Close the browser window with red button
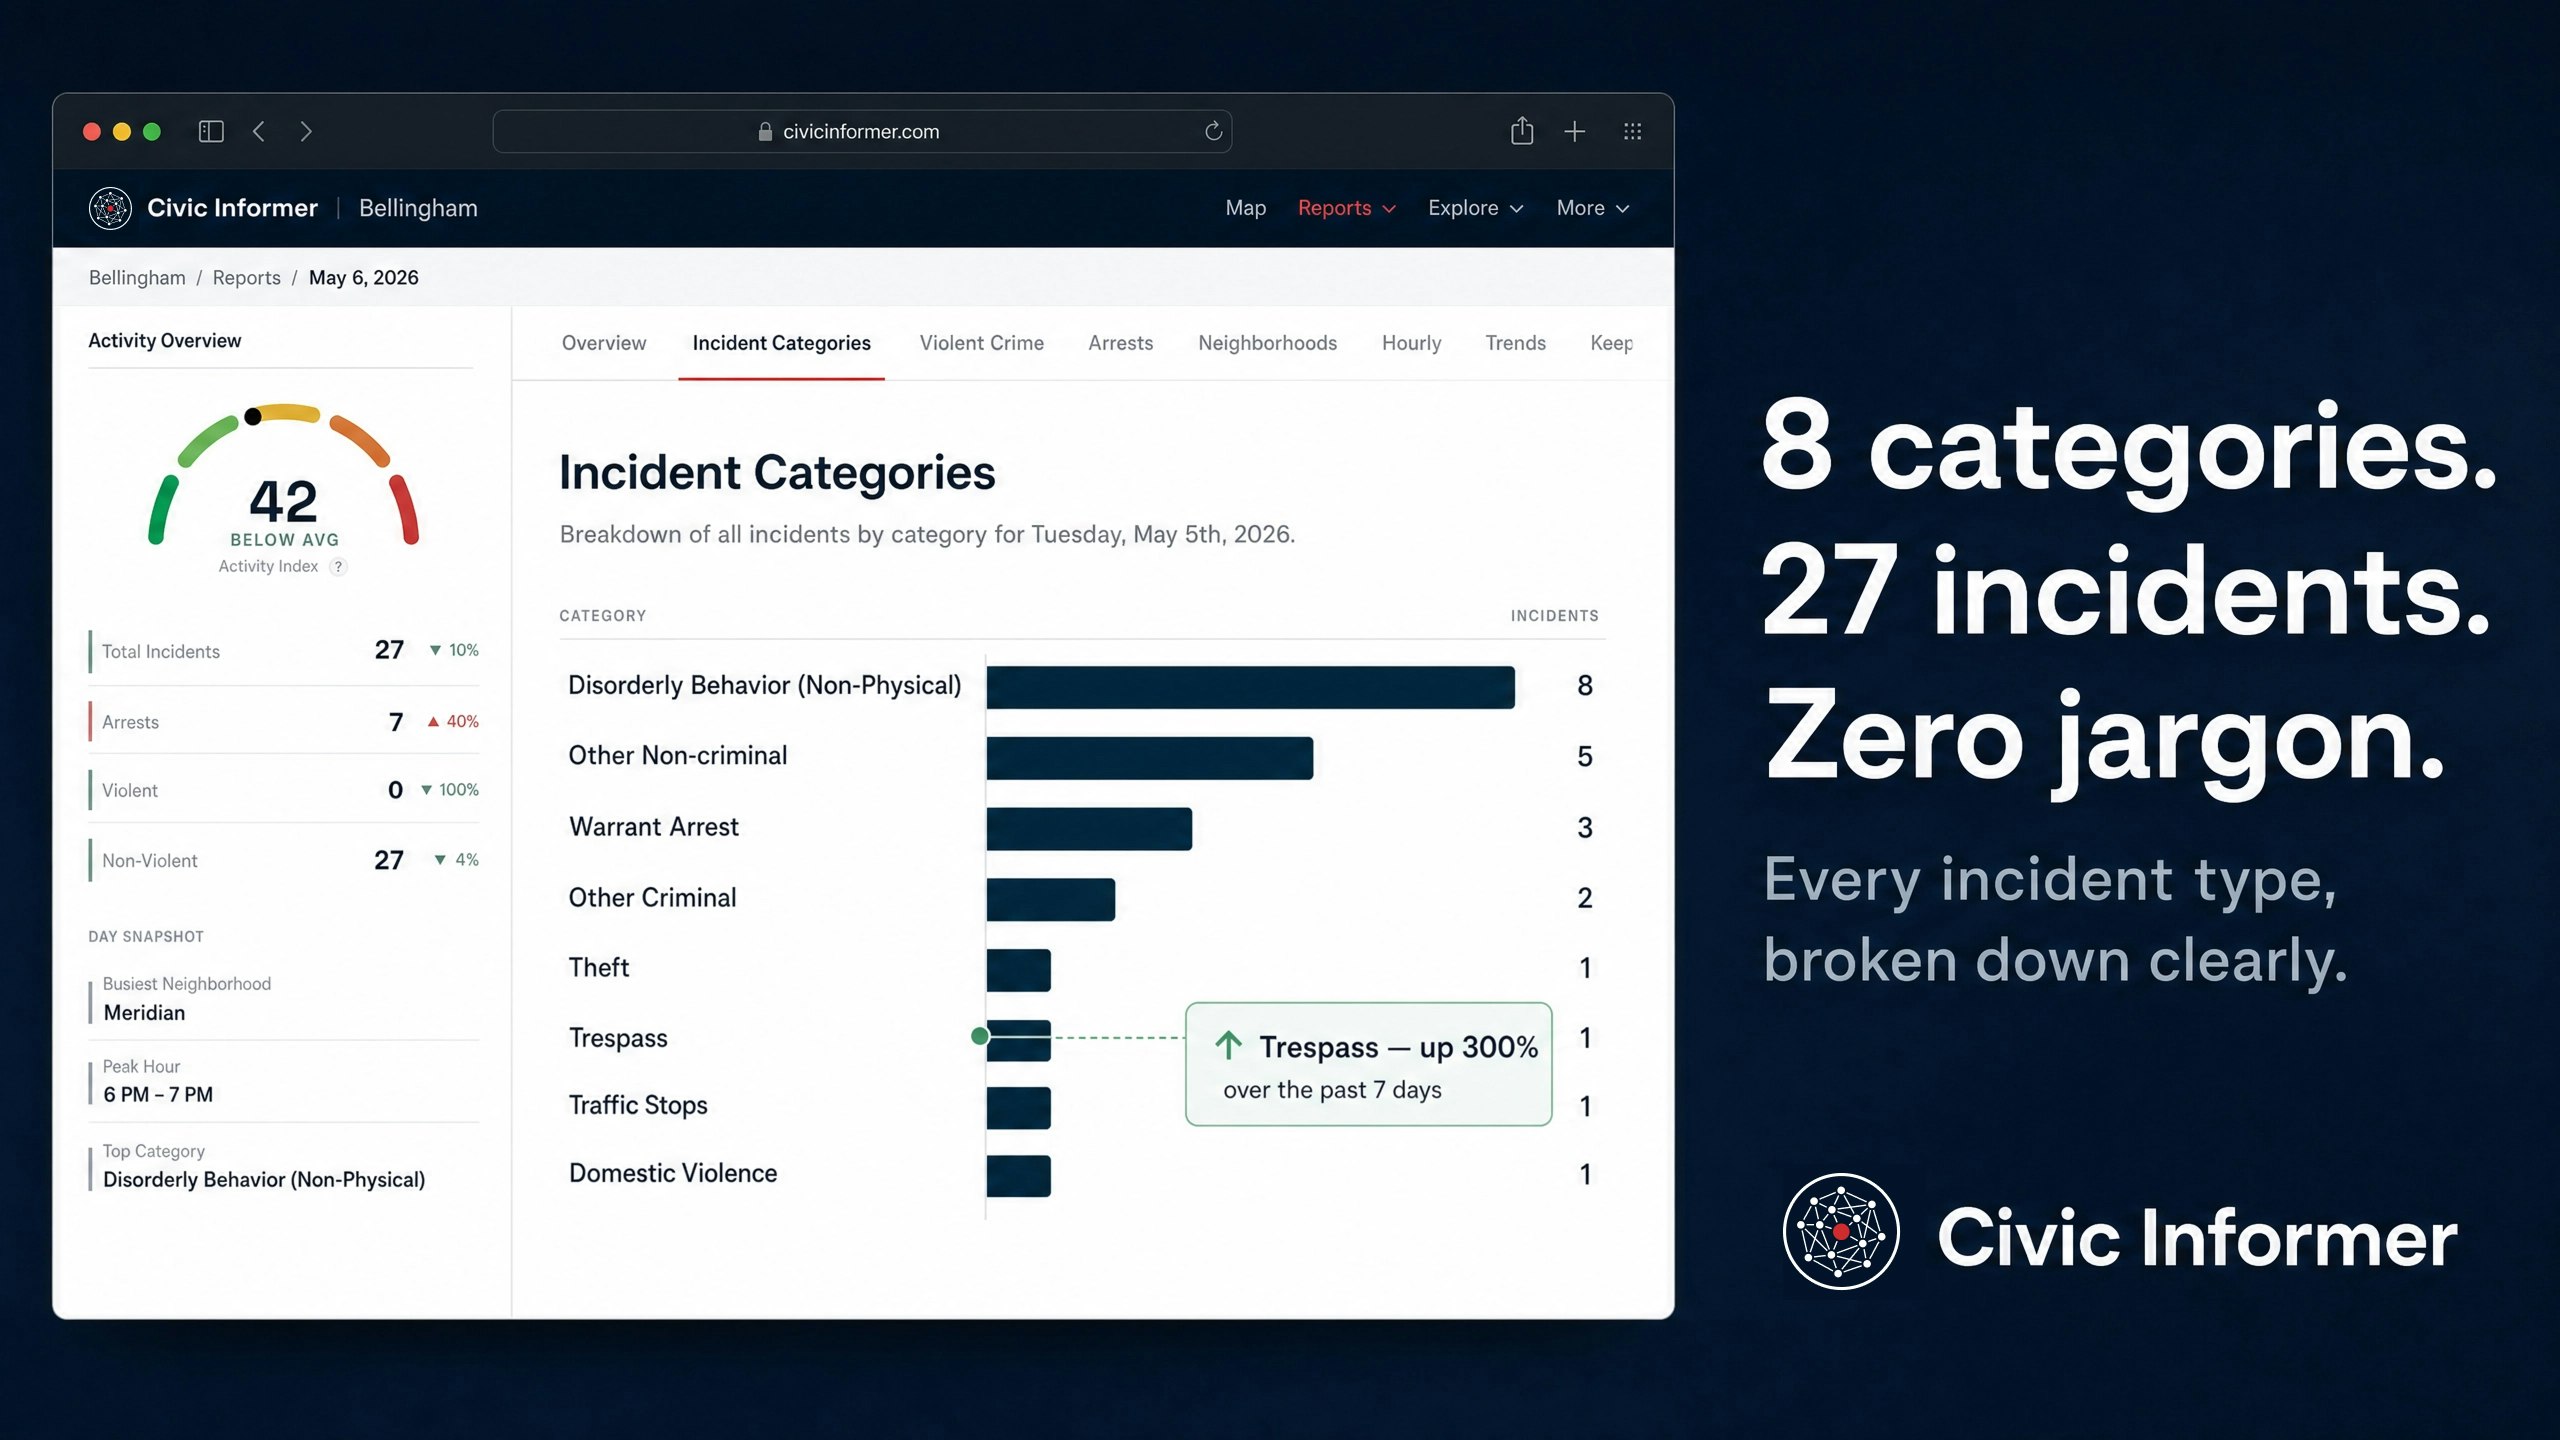This screenshot has width=2560, height=1440. [x=92, y=131]
